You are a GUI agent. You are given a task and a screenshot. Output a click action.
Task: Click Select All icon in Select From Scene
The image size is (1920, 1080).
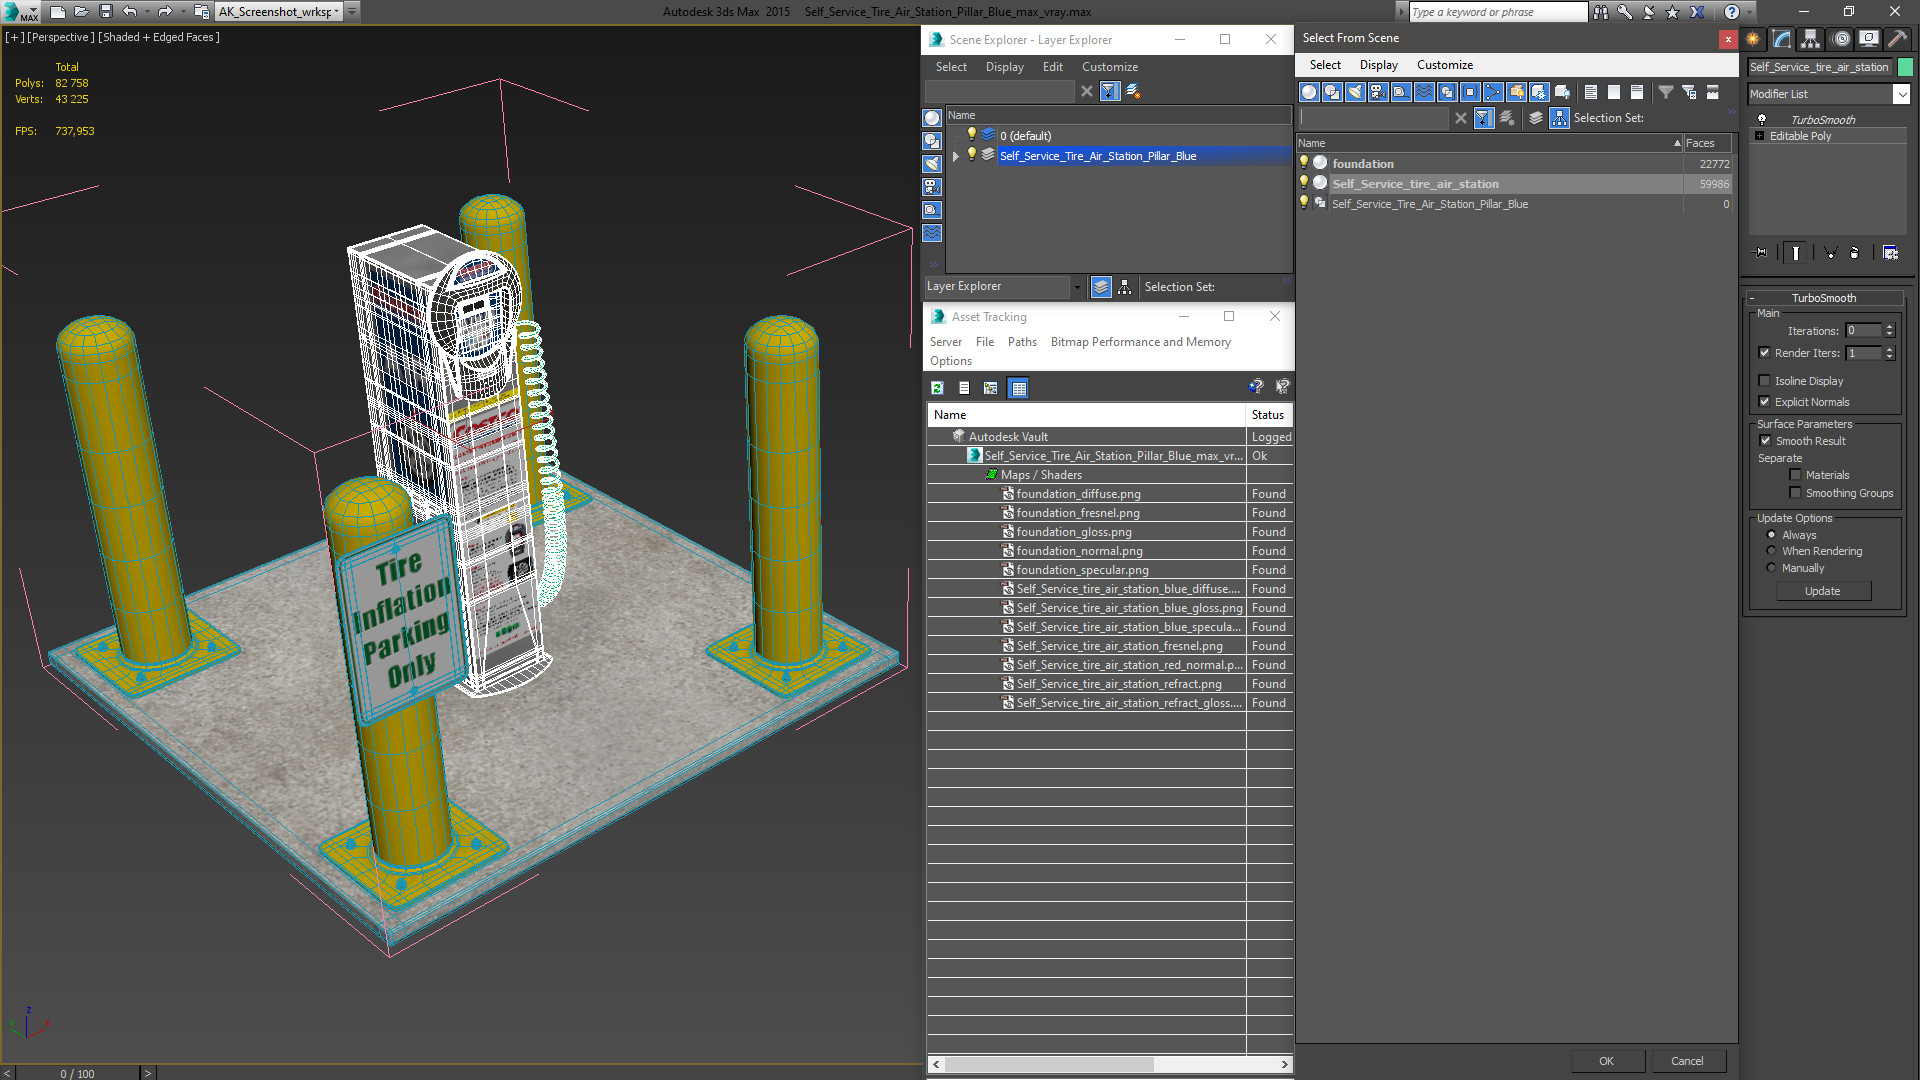1591,92
